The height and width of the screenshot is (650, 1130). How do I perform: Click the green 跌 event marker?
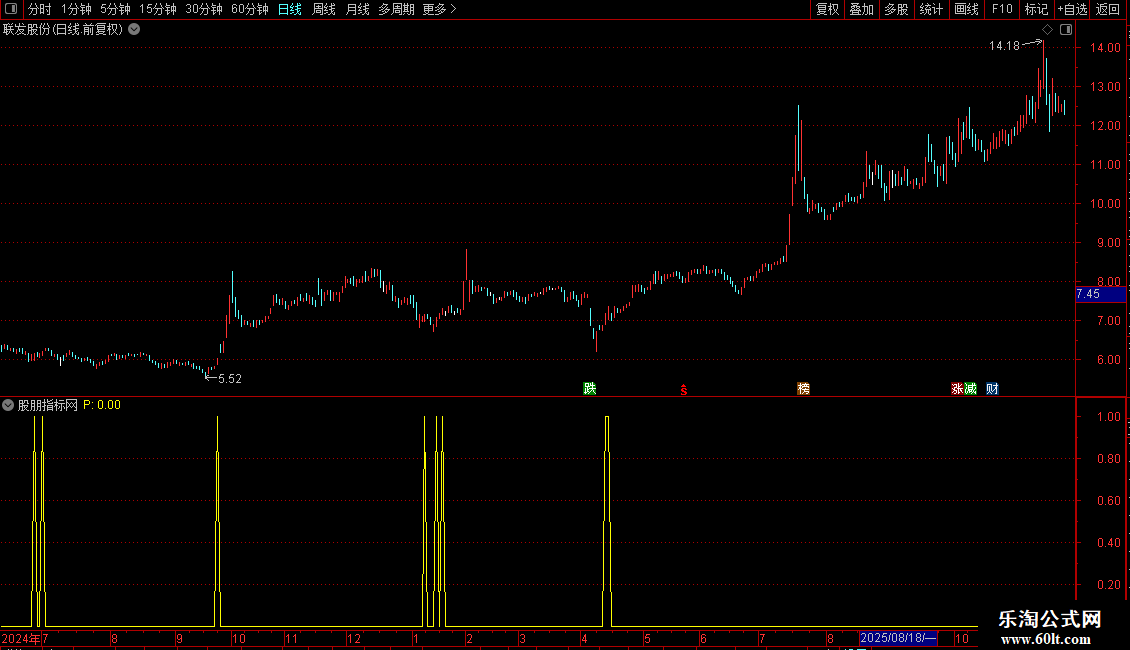point(590,388)
